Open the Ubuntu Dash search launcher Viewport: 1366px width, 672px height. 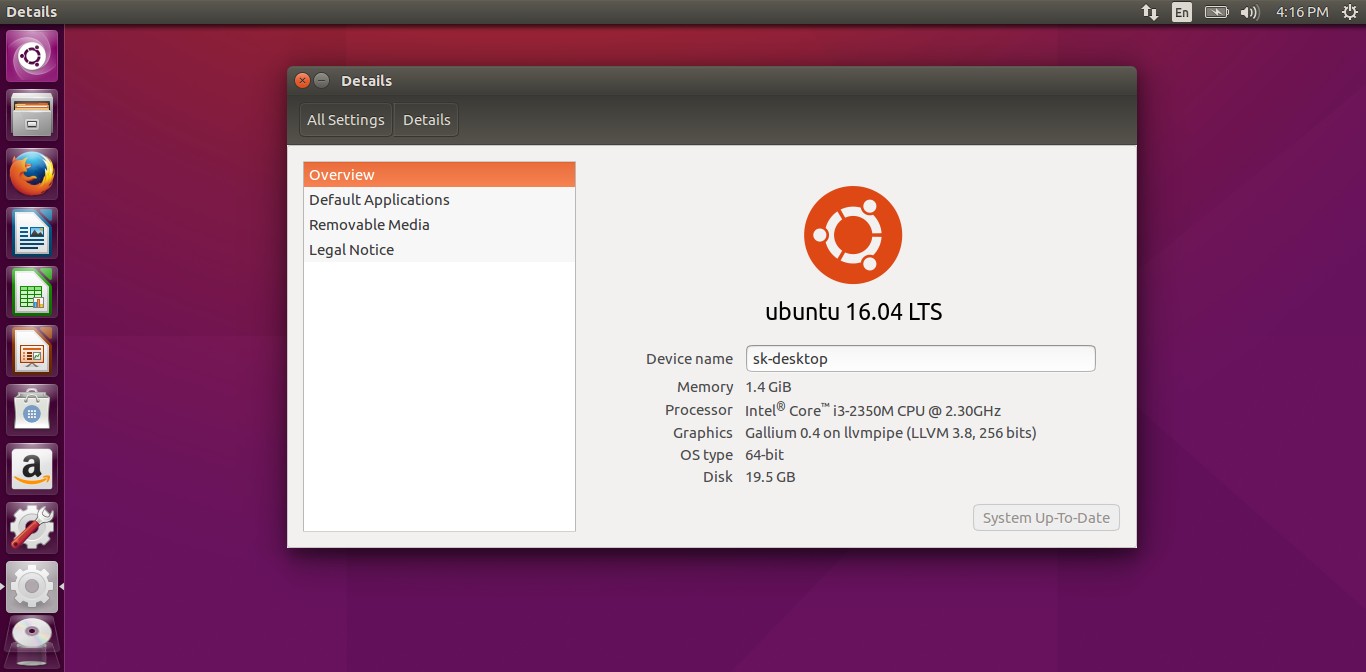coord(32,56)
